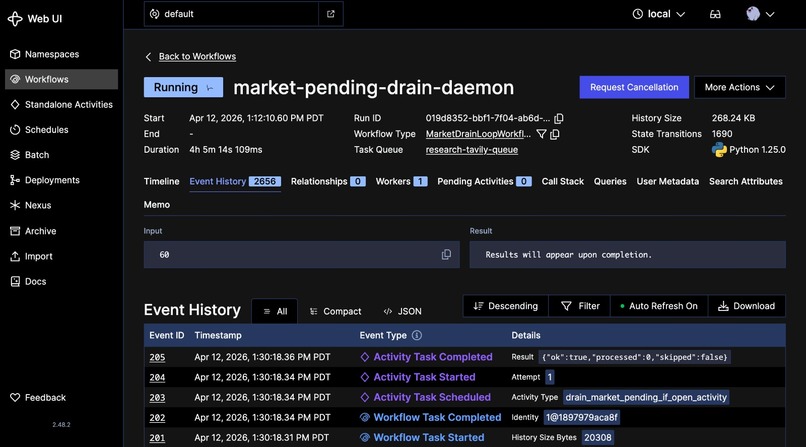Open the user avatar menu
Image resolution: width=806 pixels, height=447 pixels.
(760, 14)
